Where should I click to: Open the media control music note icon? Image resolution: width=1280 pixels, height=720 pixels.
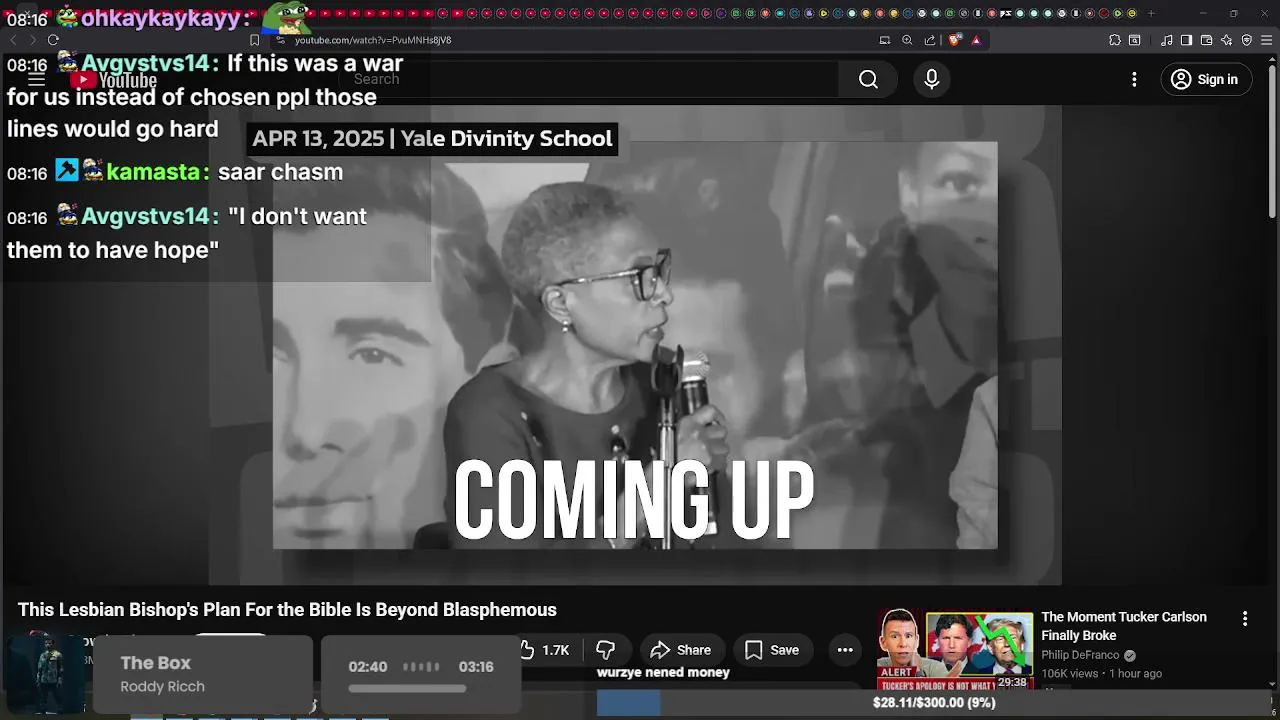pos(1167,40)
